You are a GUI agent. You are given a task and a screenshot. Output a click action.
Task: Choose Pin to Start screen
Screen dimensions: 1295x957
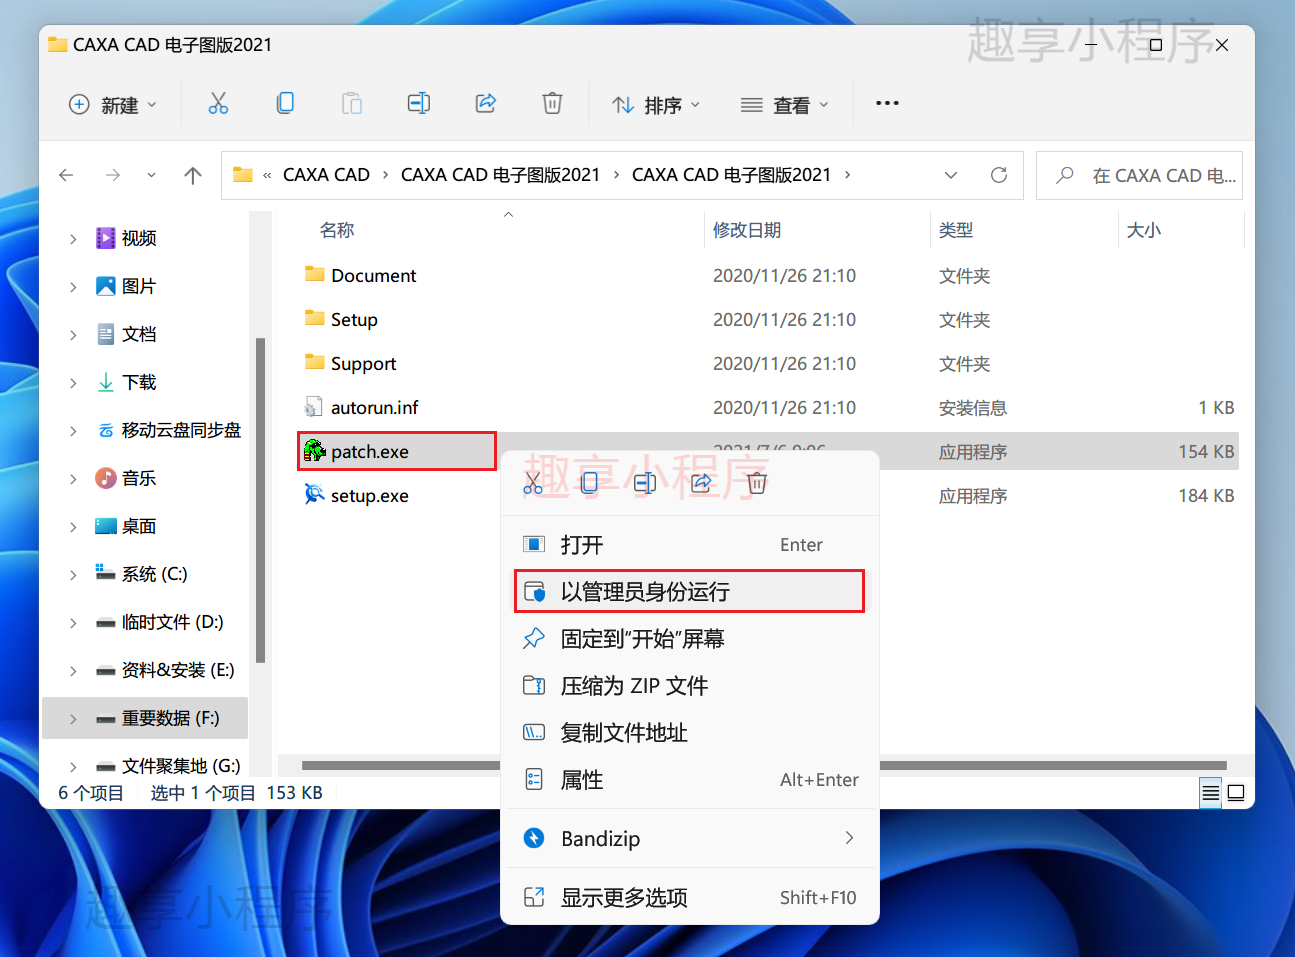click(x=690, y=638)
